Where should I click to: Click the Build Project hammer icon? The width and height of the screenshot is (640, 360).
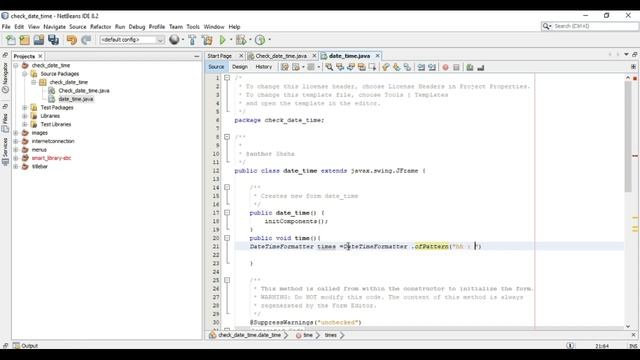[x=192, y=40]
